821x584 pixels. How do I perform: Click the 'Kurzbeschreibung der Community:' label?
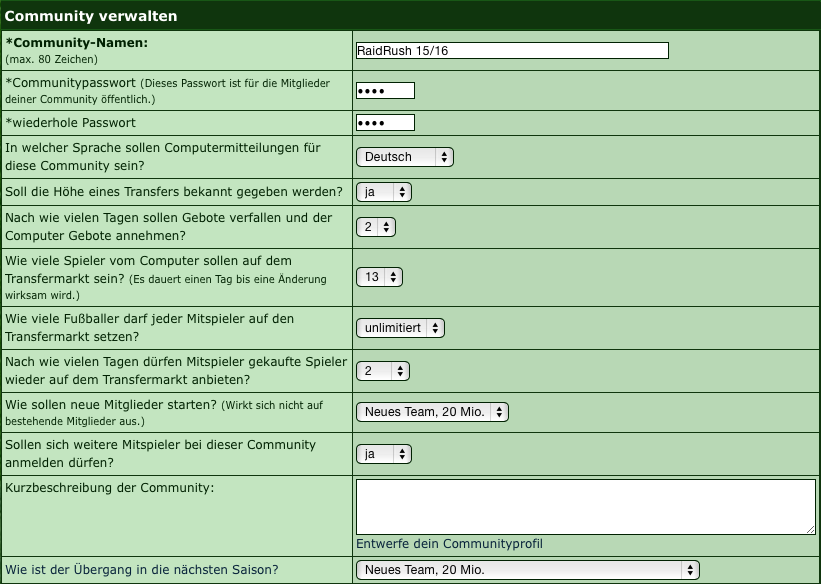pos(110,488)
